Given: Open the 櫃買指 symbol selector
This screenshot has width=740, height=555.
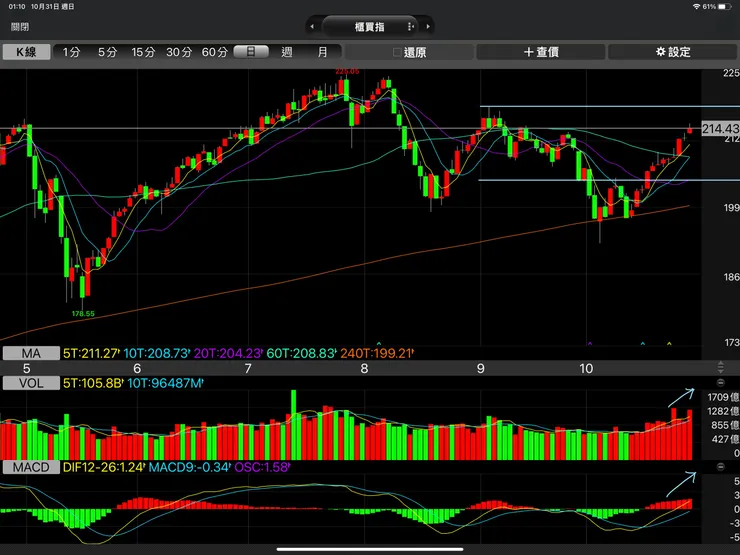Looking at the screenshot, I should pyautogui.click(x=370, y=27).
